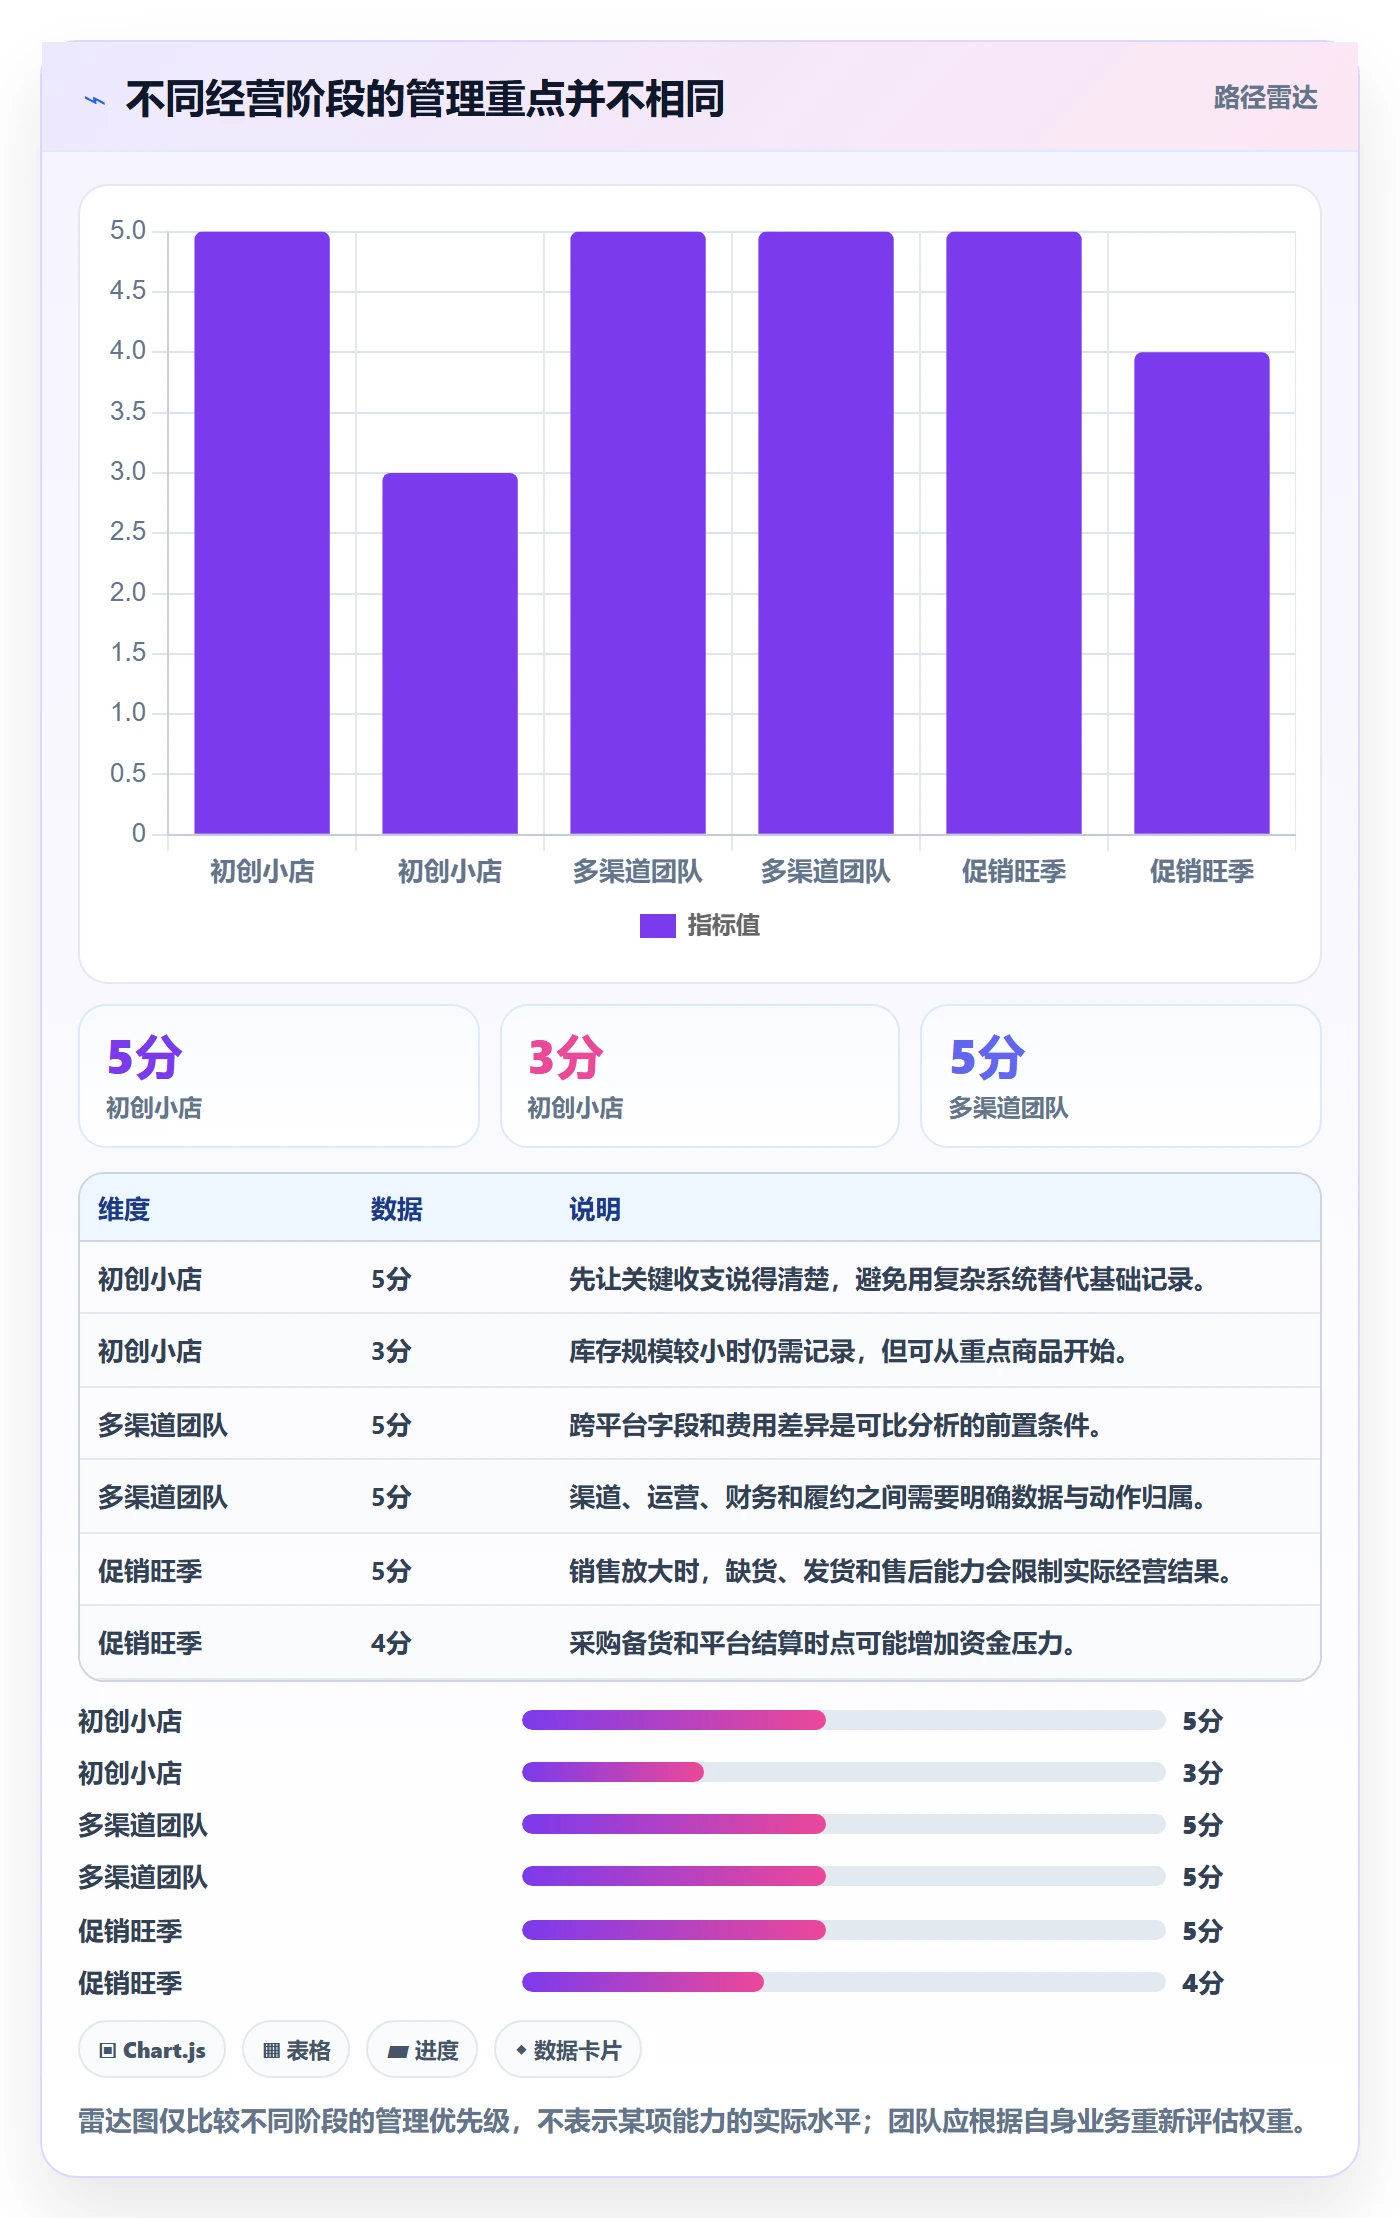
Task: Click the lightning icon beside the title
Action: [95, 100]
